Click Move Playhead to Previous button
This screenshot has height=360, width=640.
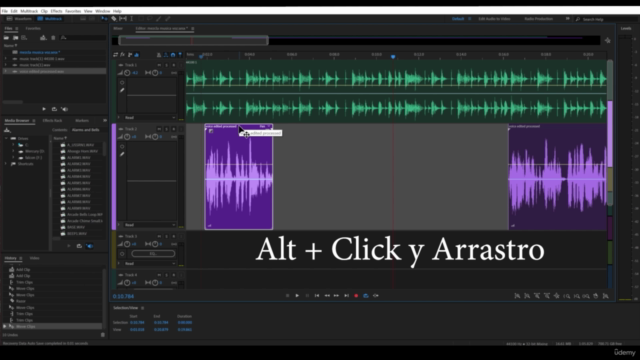[317, 296]
